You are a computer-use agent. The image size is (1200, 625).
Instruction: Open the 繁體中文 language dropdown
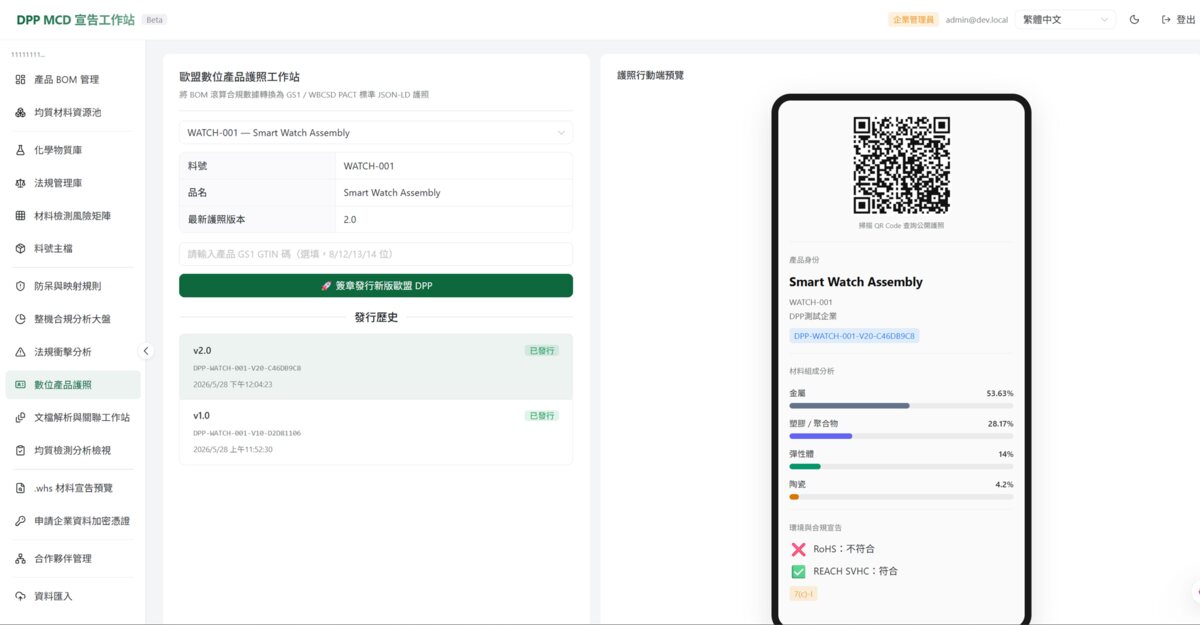[x=1065, y=19]
